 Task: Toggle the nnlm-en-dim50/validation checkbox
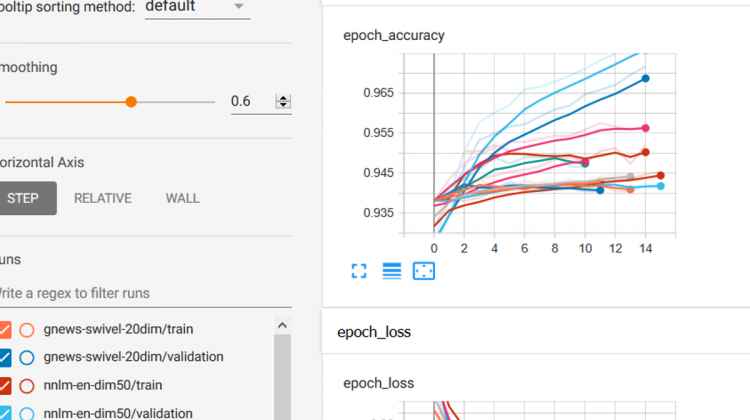pos(4,412)
